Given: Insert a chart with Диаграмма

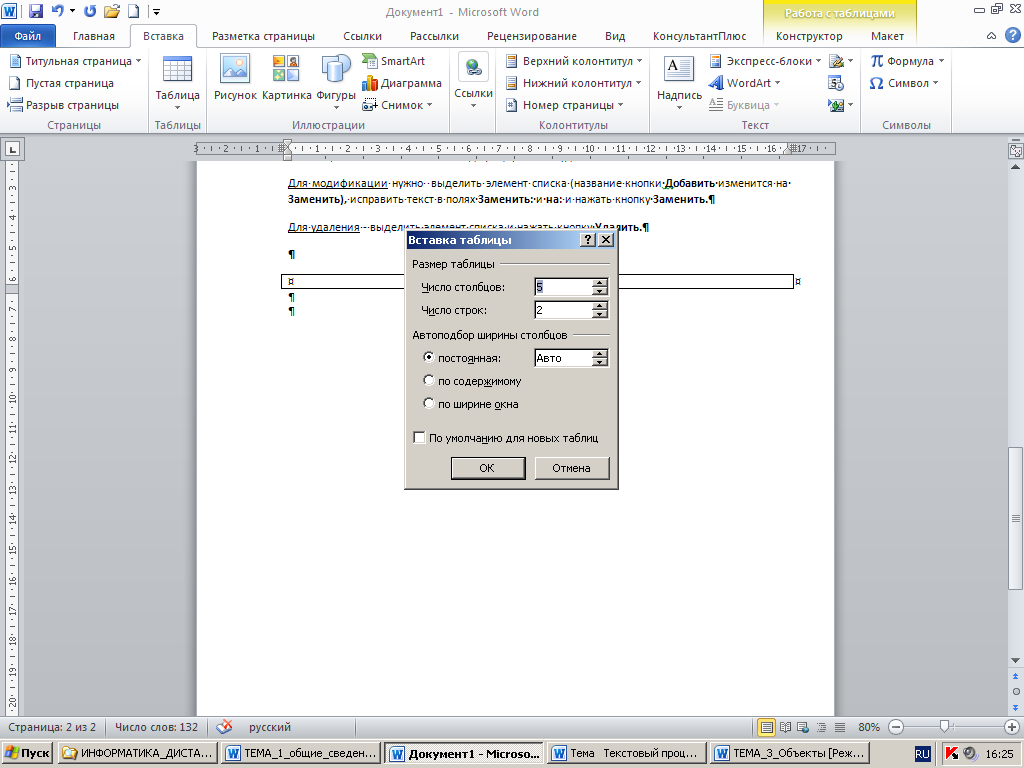Looking at the screenshot, I should point(402,83).
